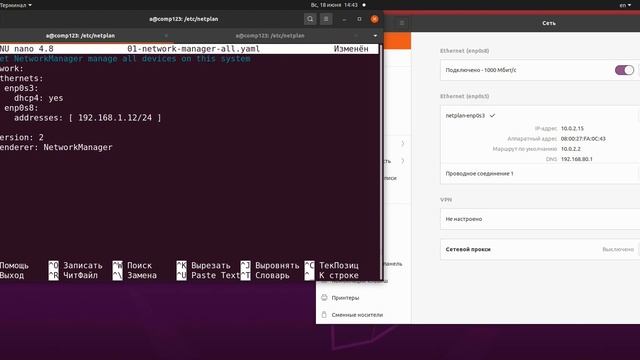Click the hardware address 08:00:27:FA:0C:43
Image resolution: width=640 pixels, height=360 pixels.
[583, 139]
